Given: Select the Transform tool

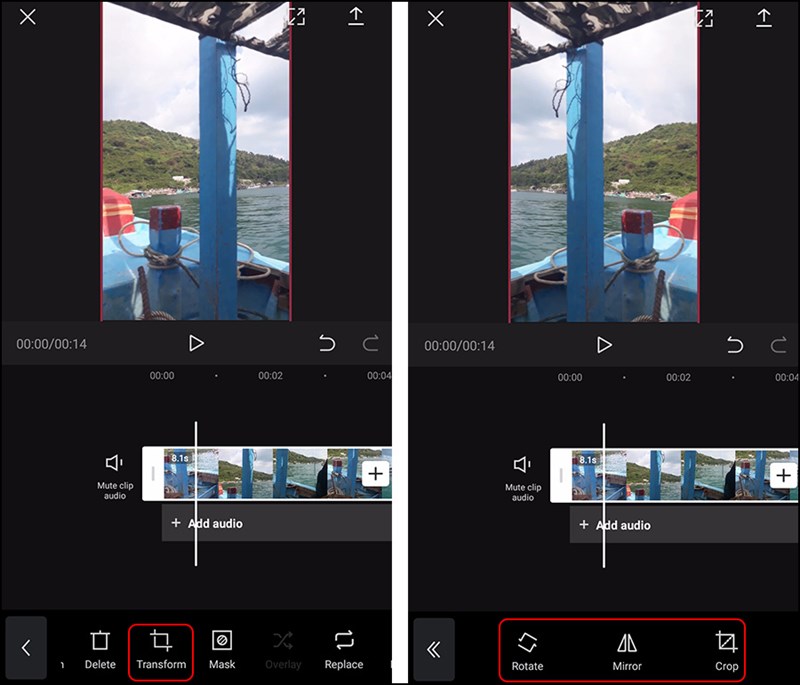Looking at the screenshot, I should [x=160, y=649].
